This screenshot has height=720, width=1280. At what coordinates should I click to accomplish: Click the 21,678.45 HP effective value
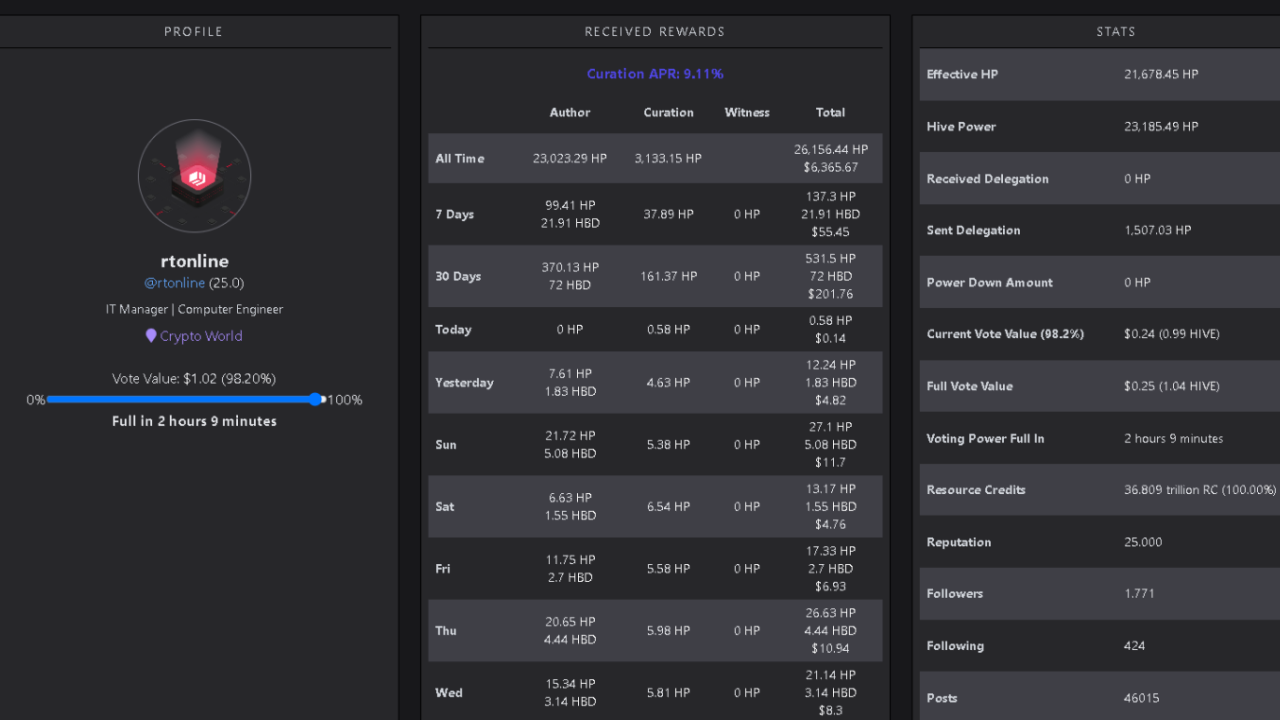point(1161,75)
